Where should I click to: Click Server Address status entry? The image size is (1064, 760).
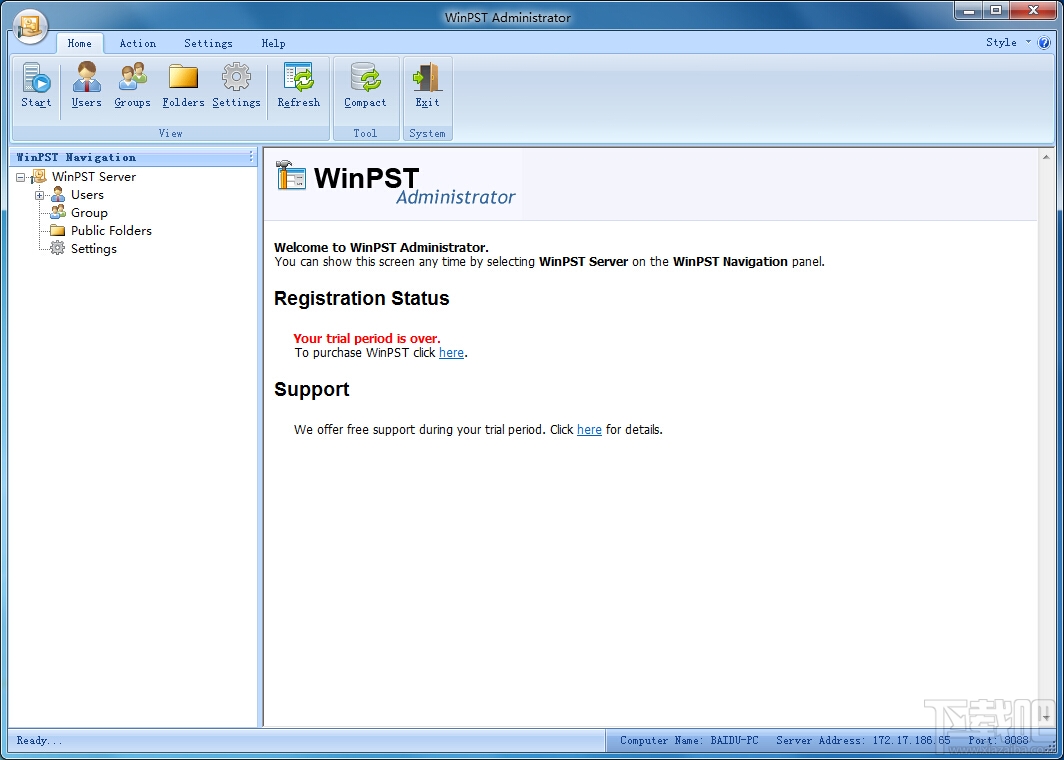tap(863, 740)
